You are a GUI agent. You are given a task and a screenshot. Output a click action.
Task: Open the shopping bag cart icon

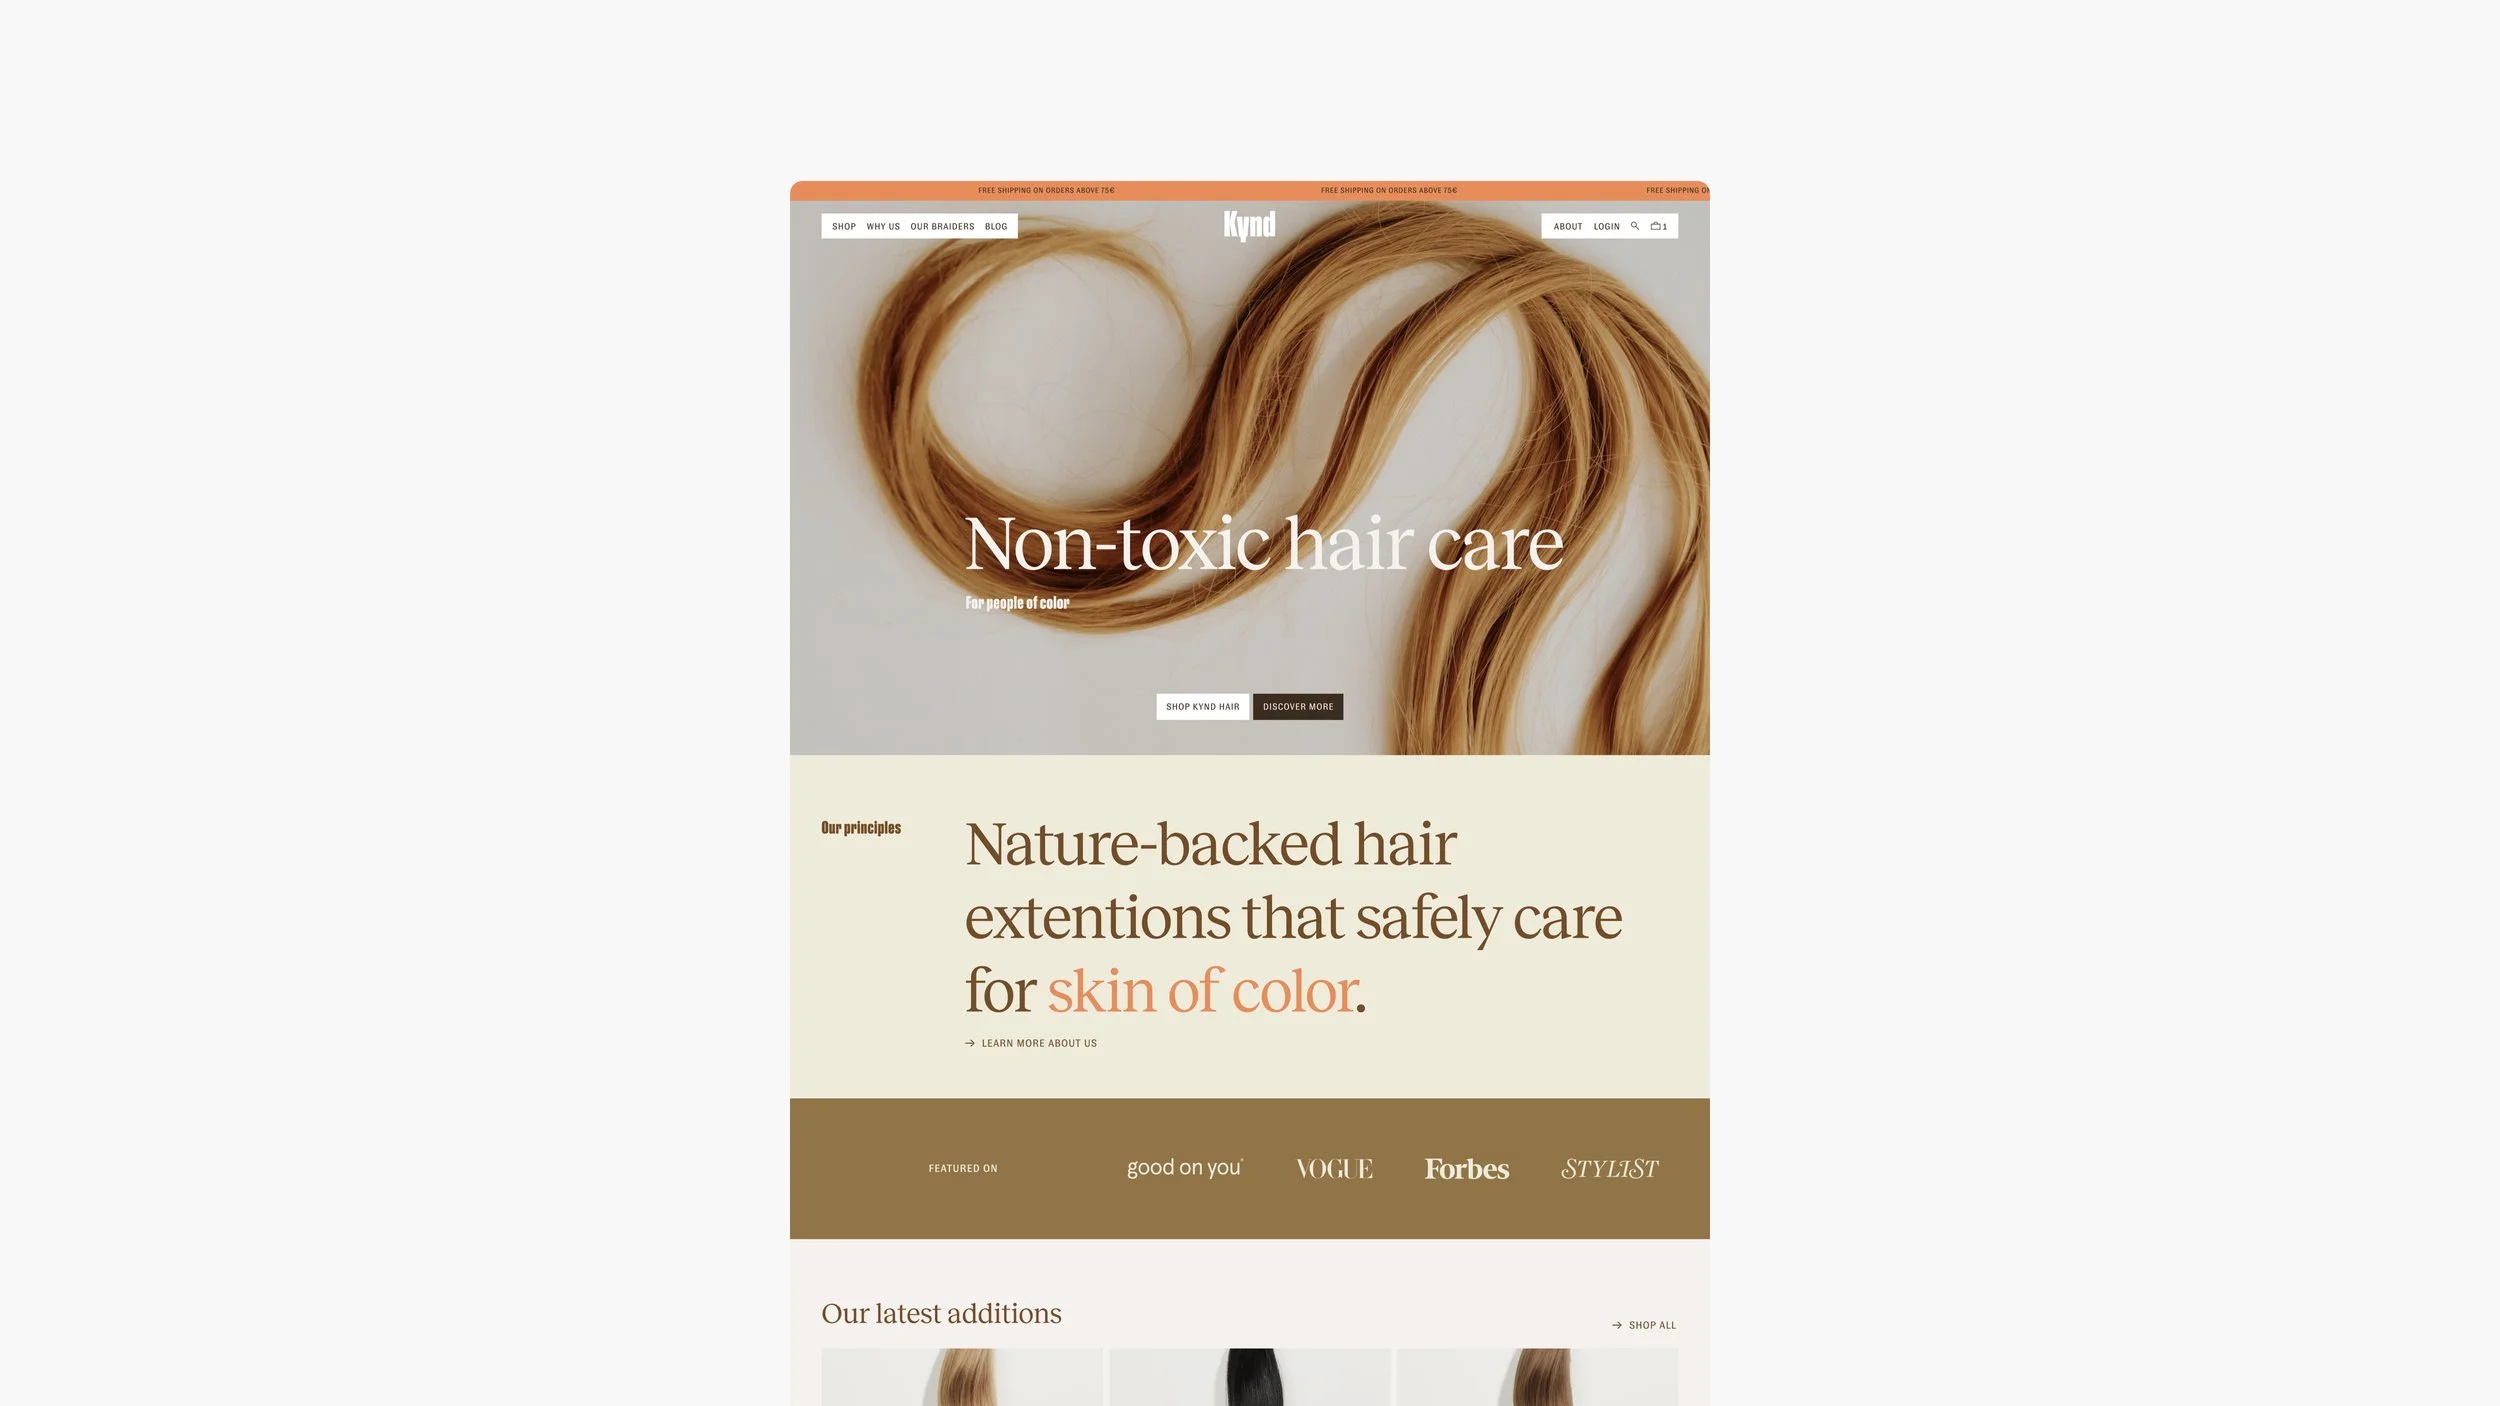(1658, 226)
